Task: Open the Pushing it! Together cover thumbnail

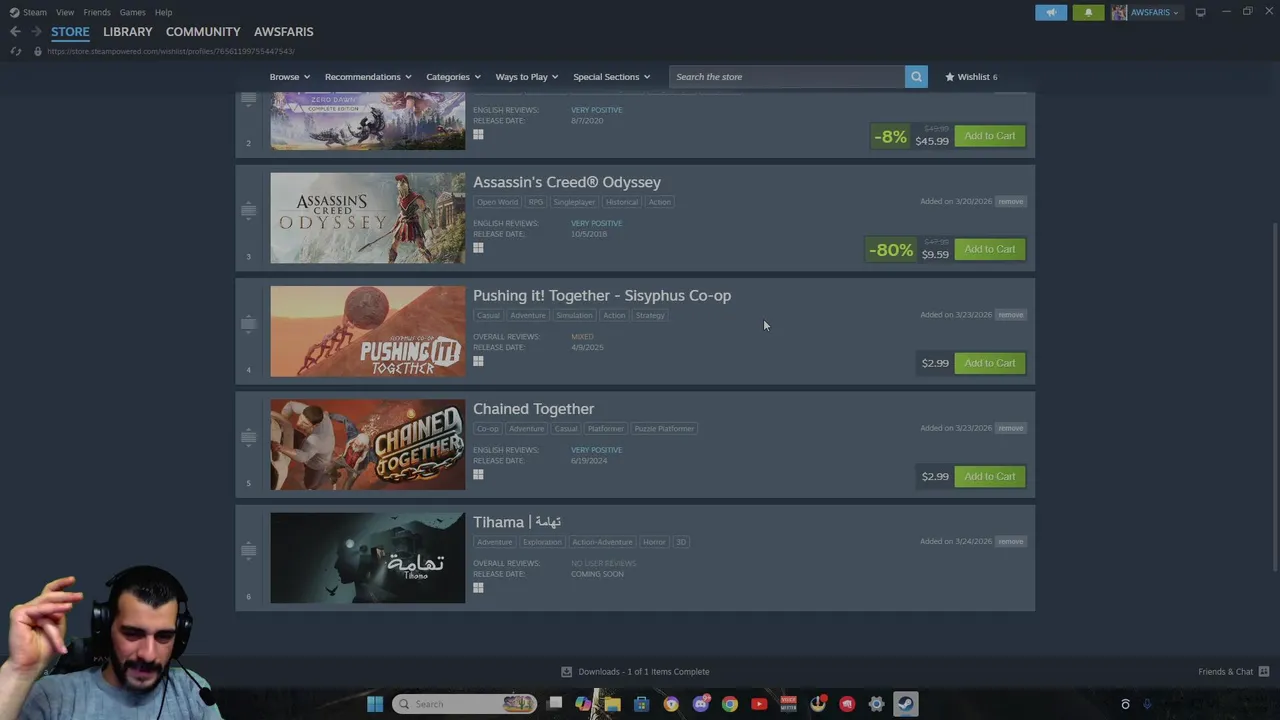Action: (x=367, y=331)
